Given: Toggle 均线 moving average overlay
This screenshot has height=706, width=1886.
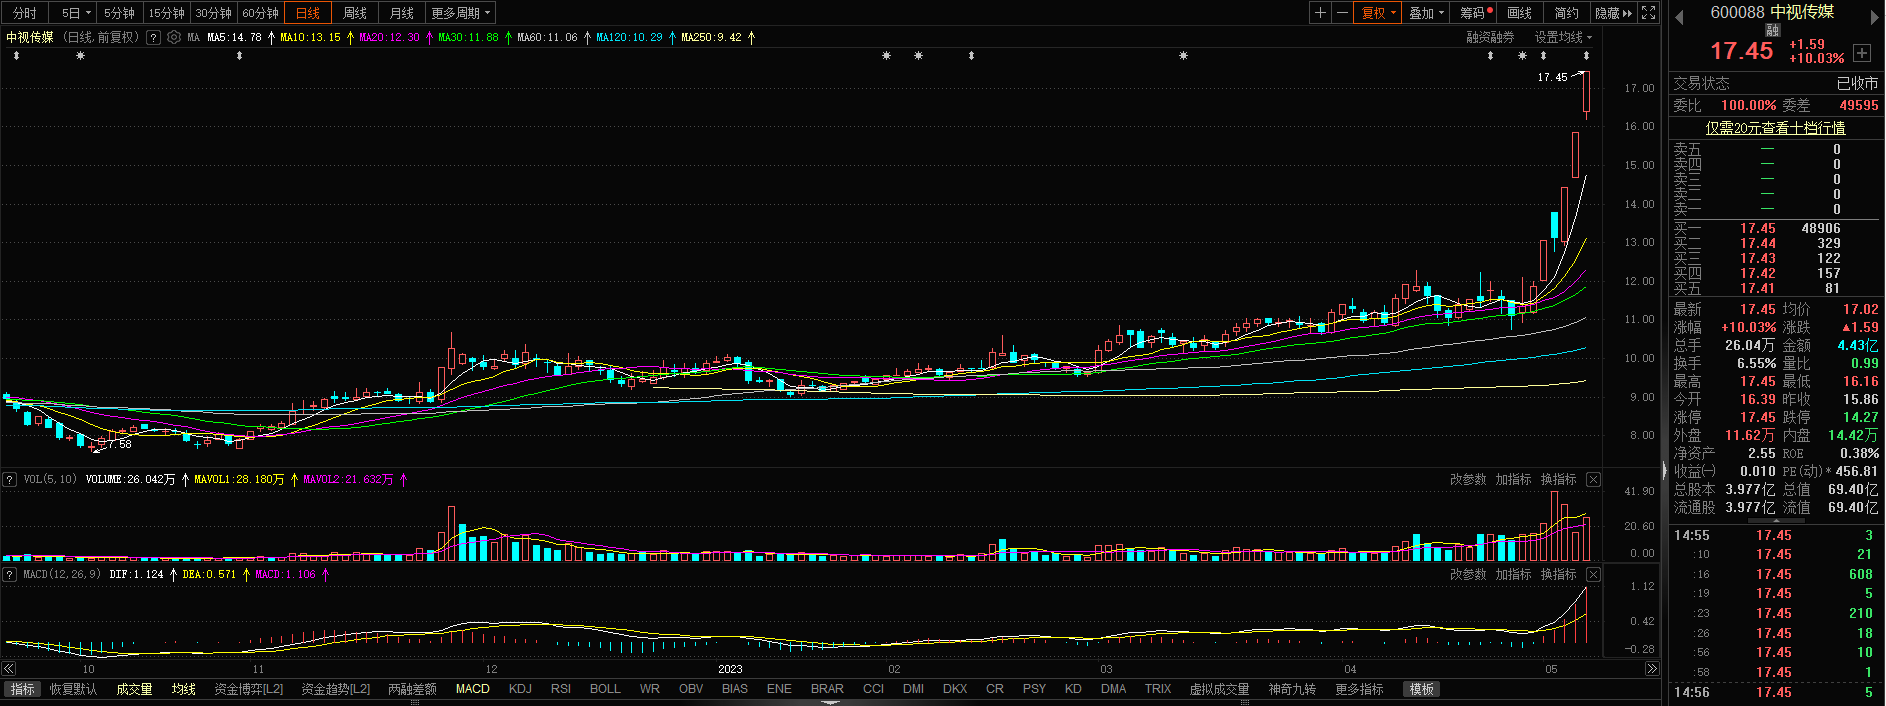Looking at the screenshot, I should (183, 689).
